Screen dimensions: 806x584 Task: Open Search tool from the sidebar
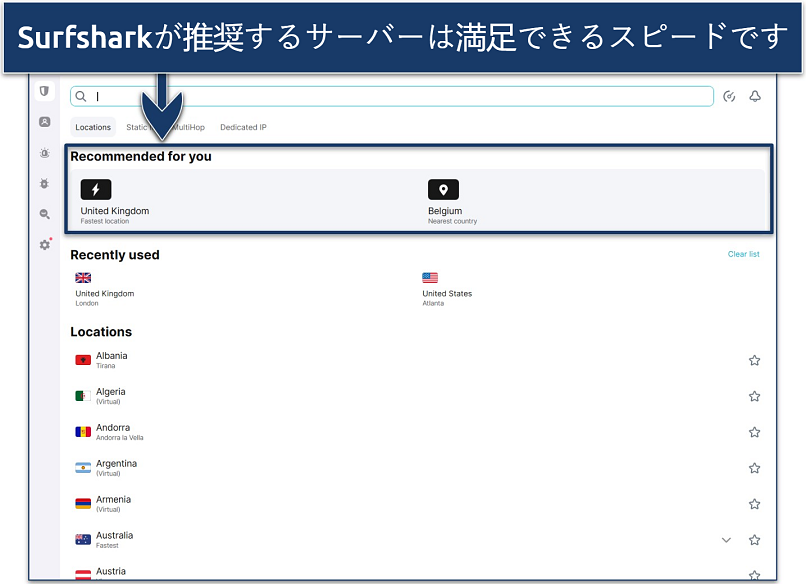[x=44, y=214]
